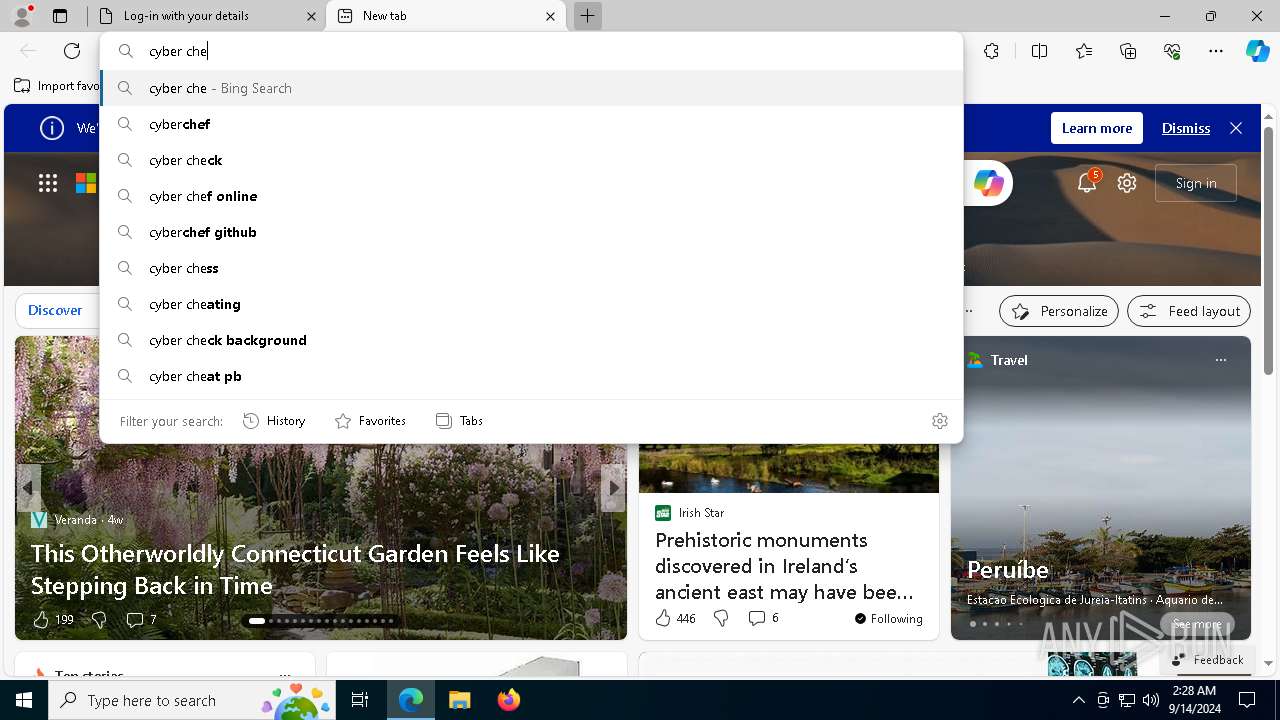1280x720 pixels.
Task: Open the Microsoft apps grid launcher
Action: click(48, 183)
